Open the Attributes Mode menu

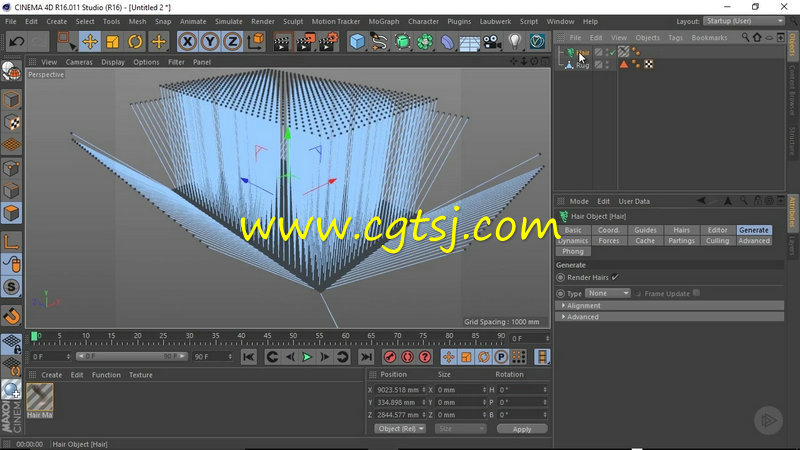tap(579, 201)
